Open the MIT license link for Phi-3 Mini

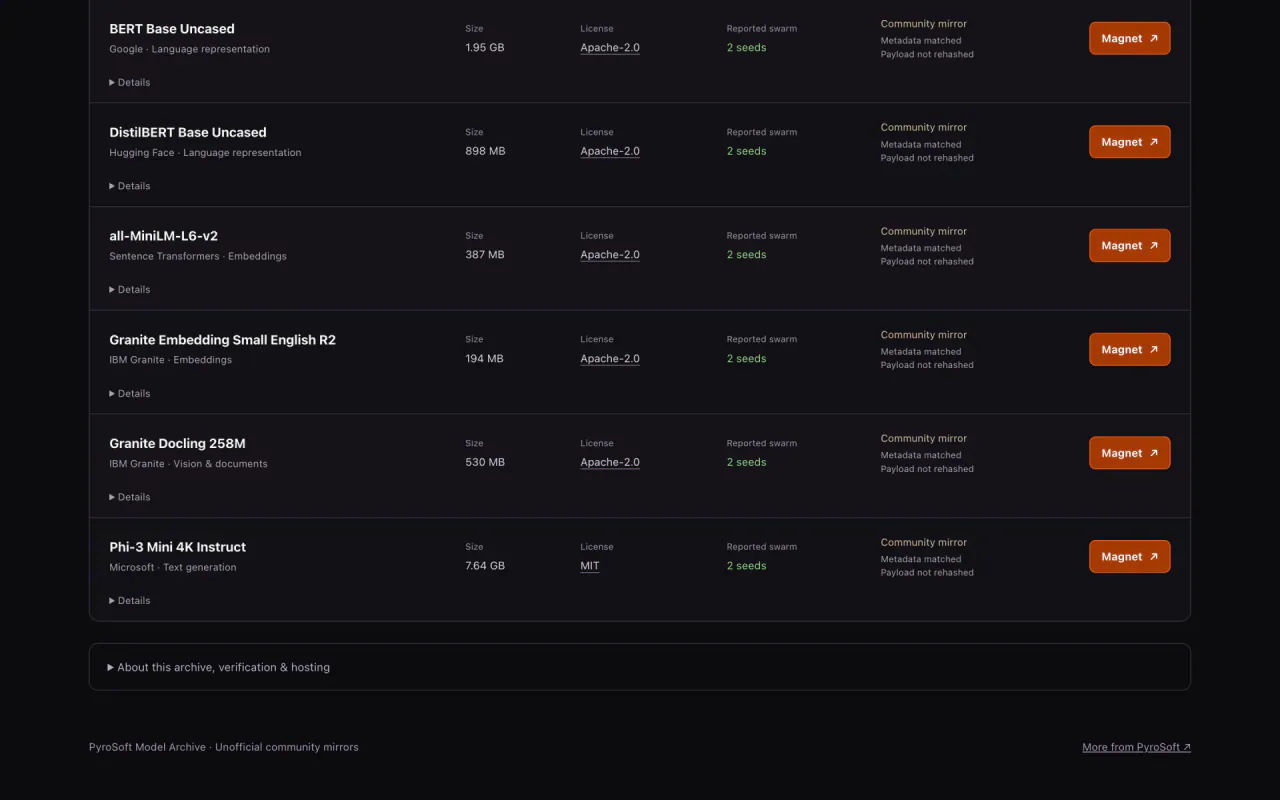tap(590, 566)
